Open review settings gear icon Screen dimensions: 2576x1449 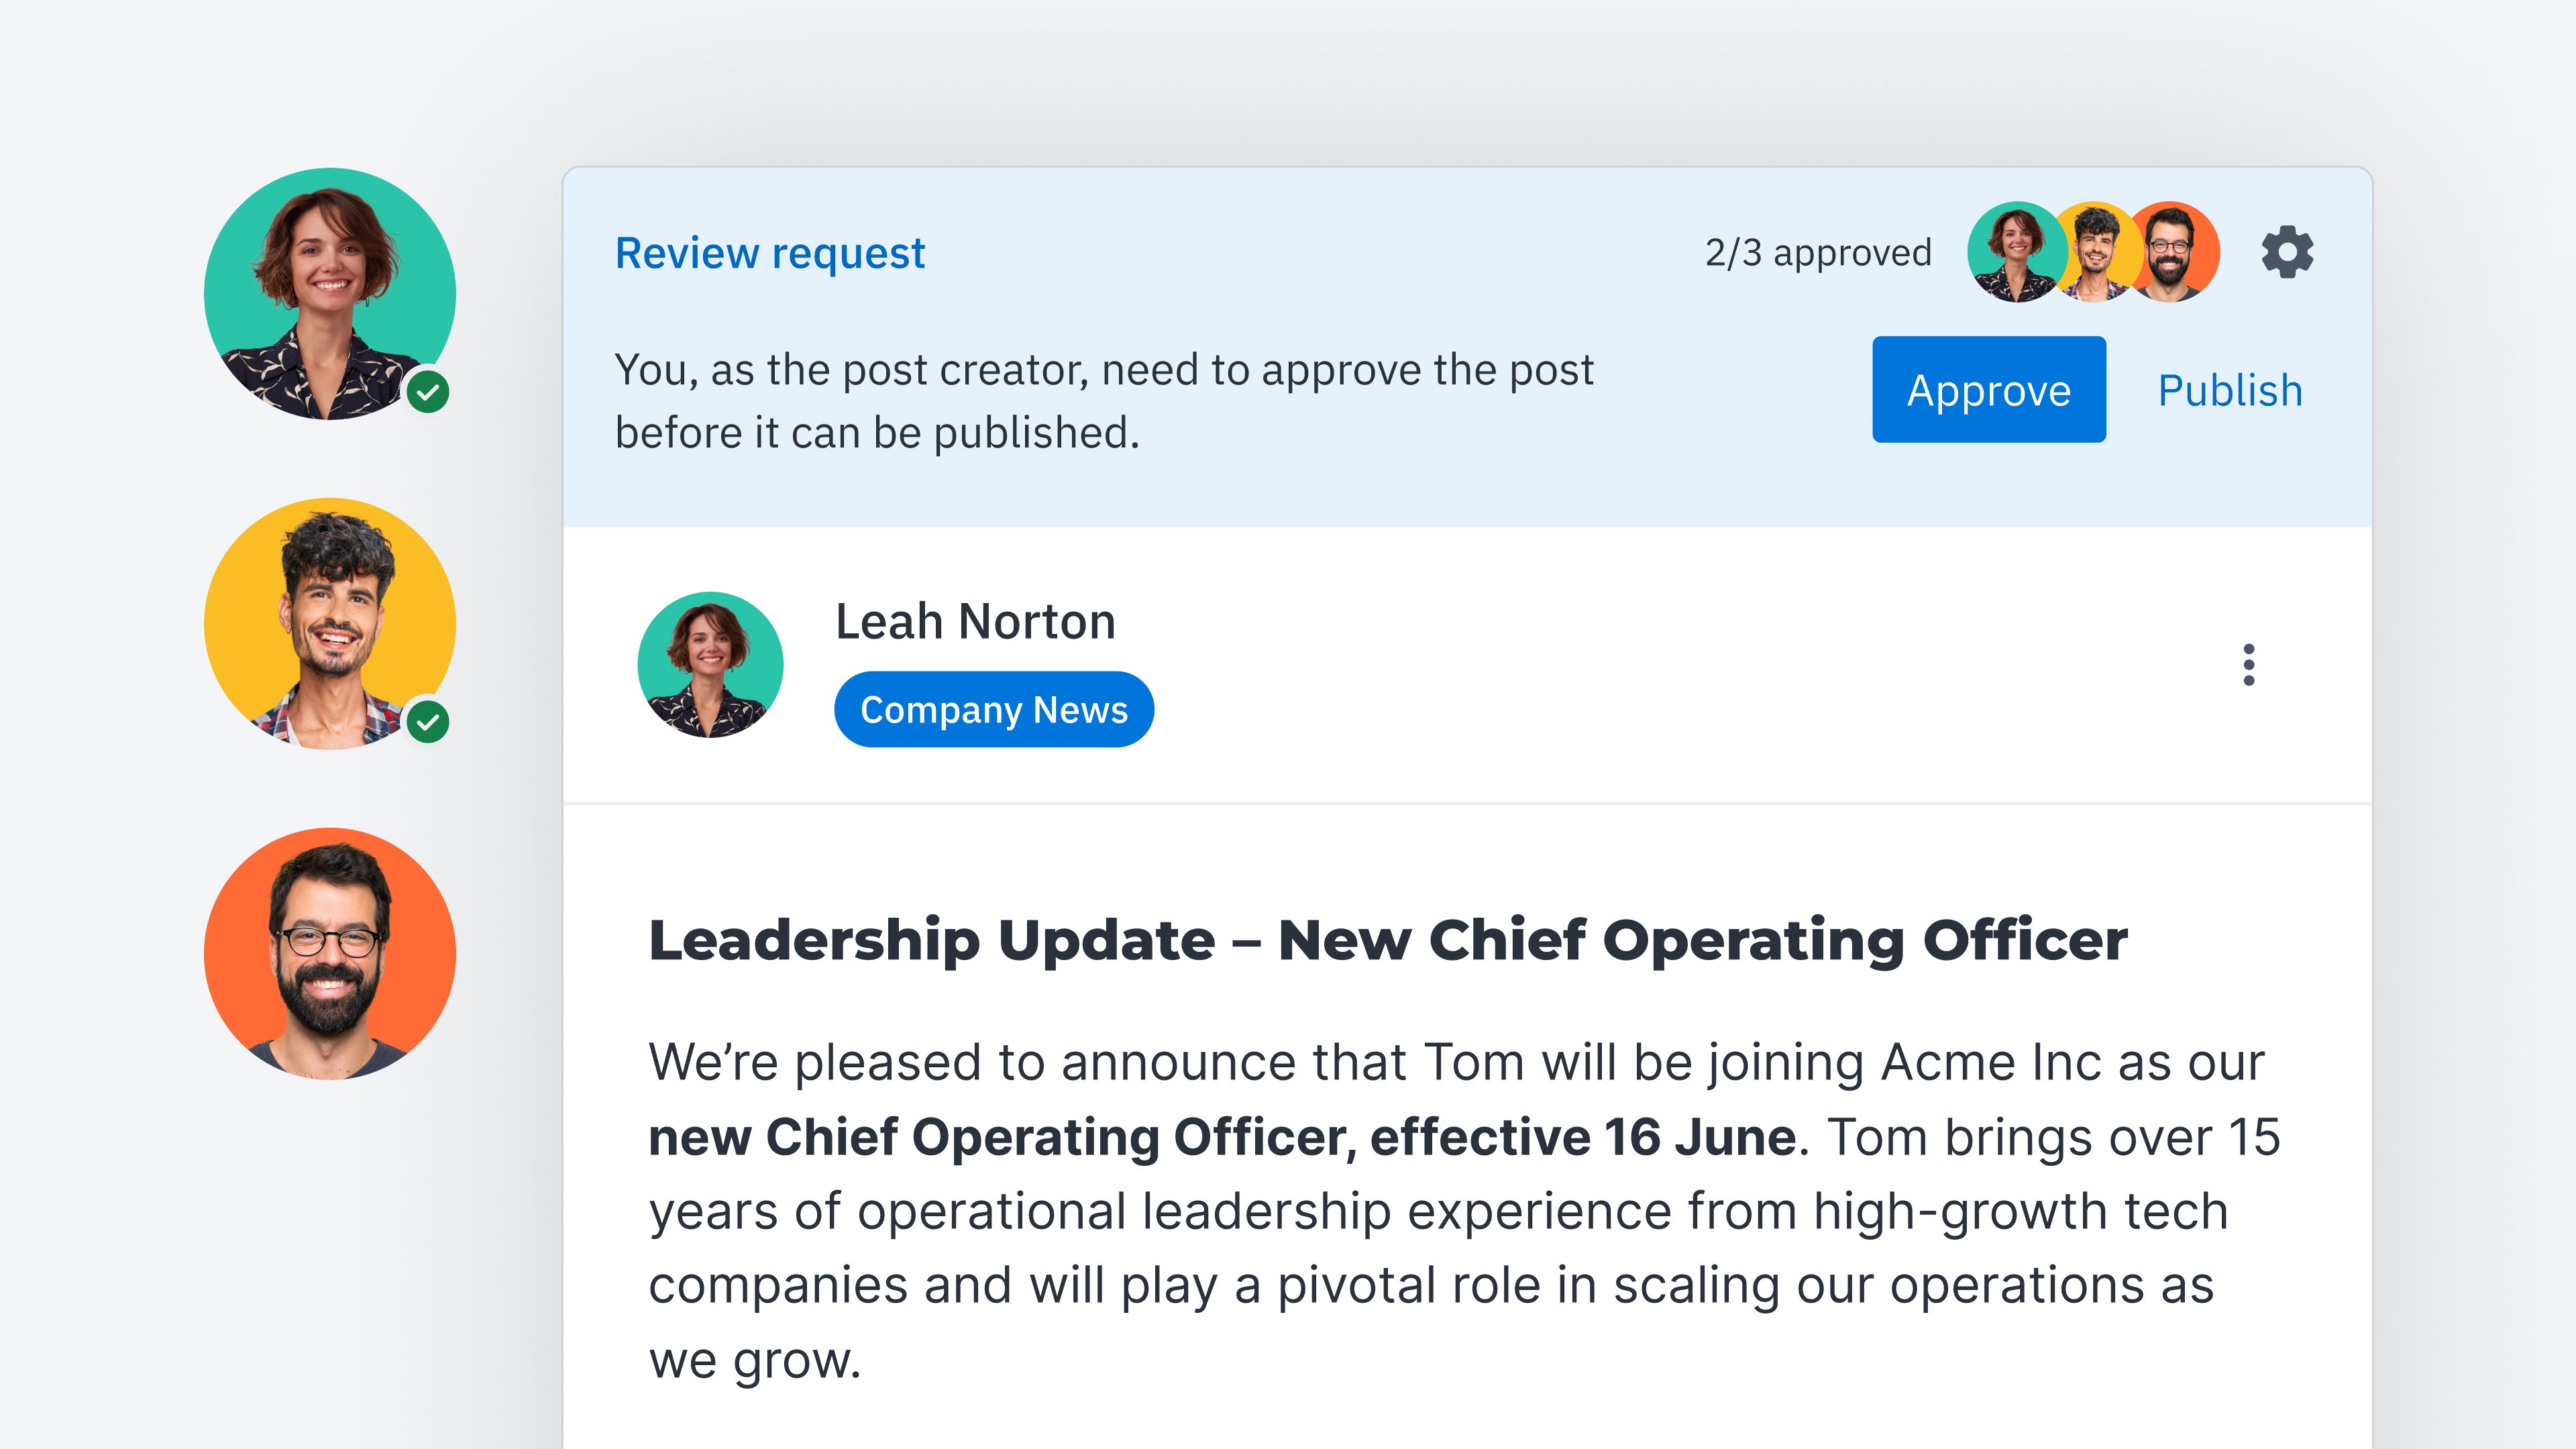coord(2287,252)
